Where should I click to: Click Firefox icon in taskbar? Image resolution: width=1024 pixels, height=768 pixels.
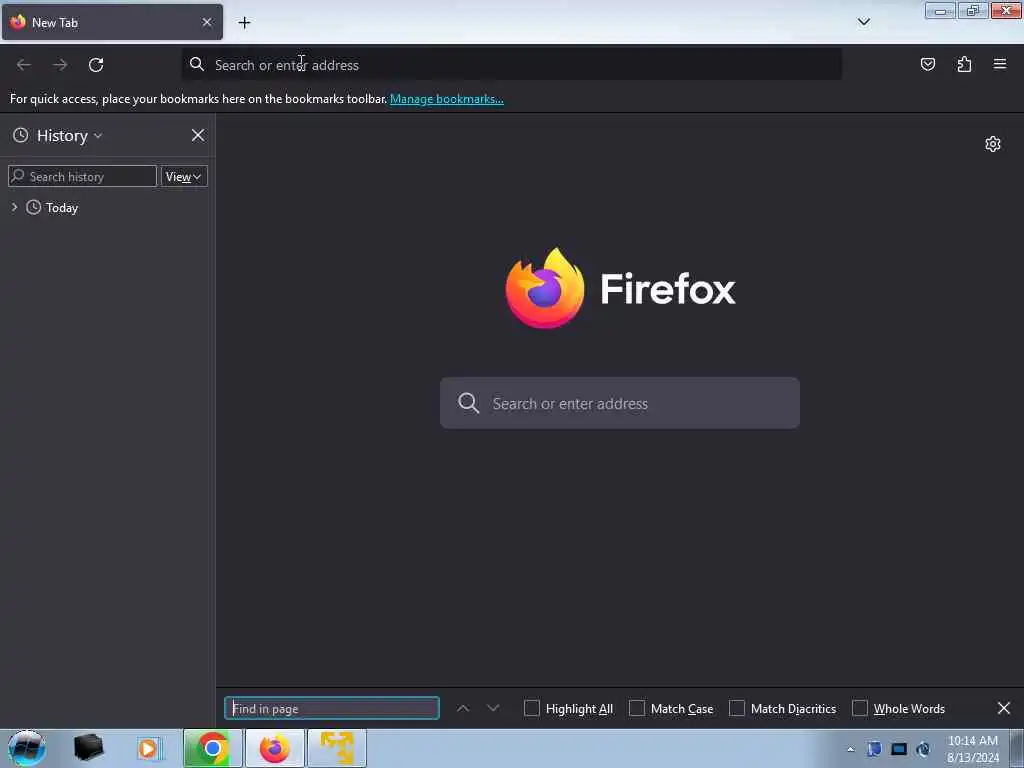tap(274, 748)
